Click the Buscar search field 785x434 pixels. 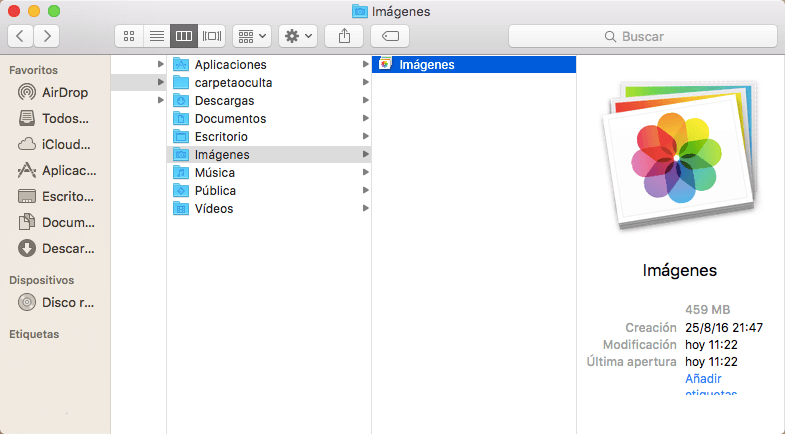click(x=643, y=36)
